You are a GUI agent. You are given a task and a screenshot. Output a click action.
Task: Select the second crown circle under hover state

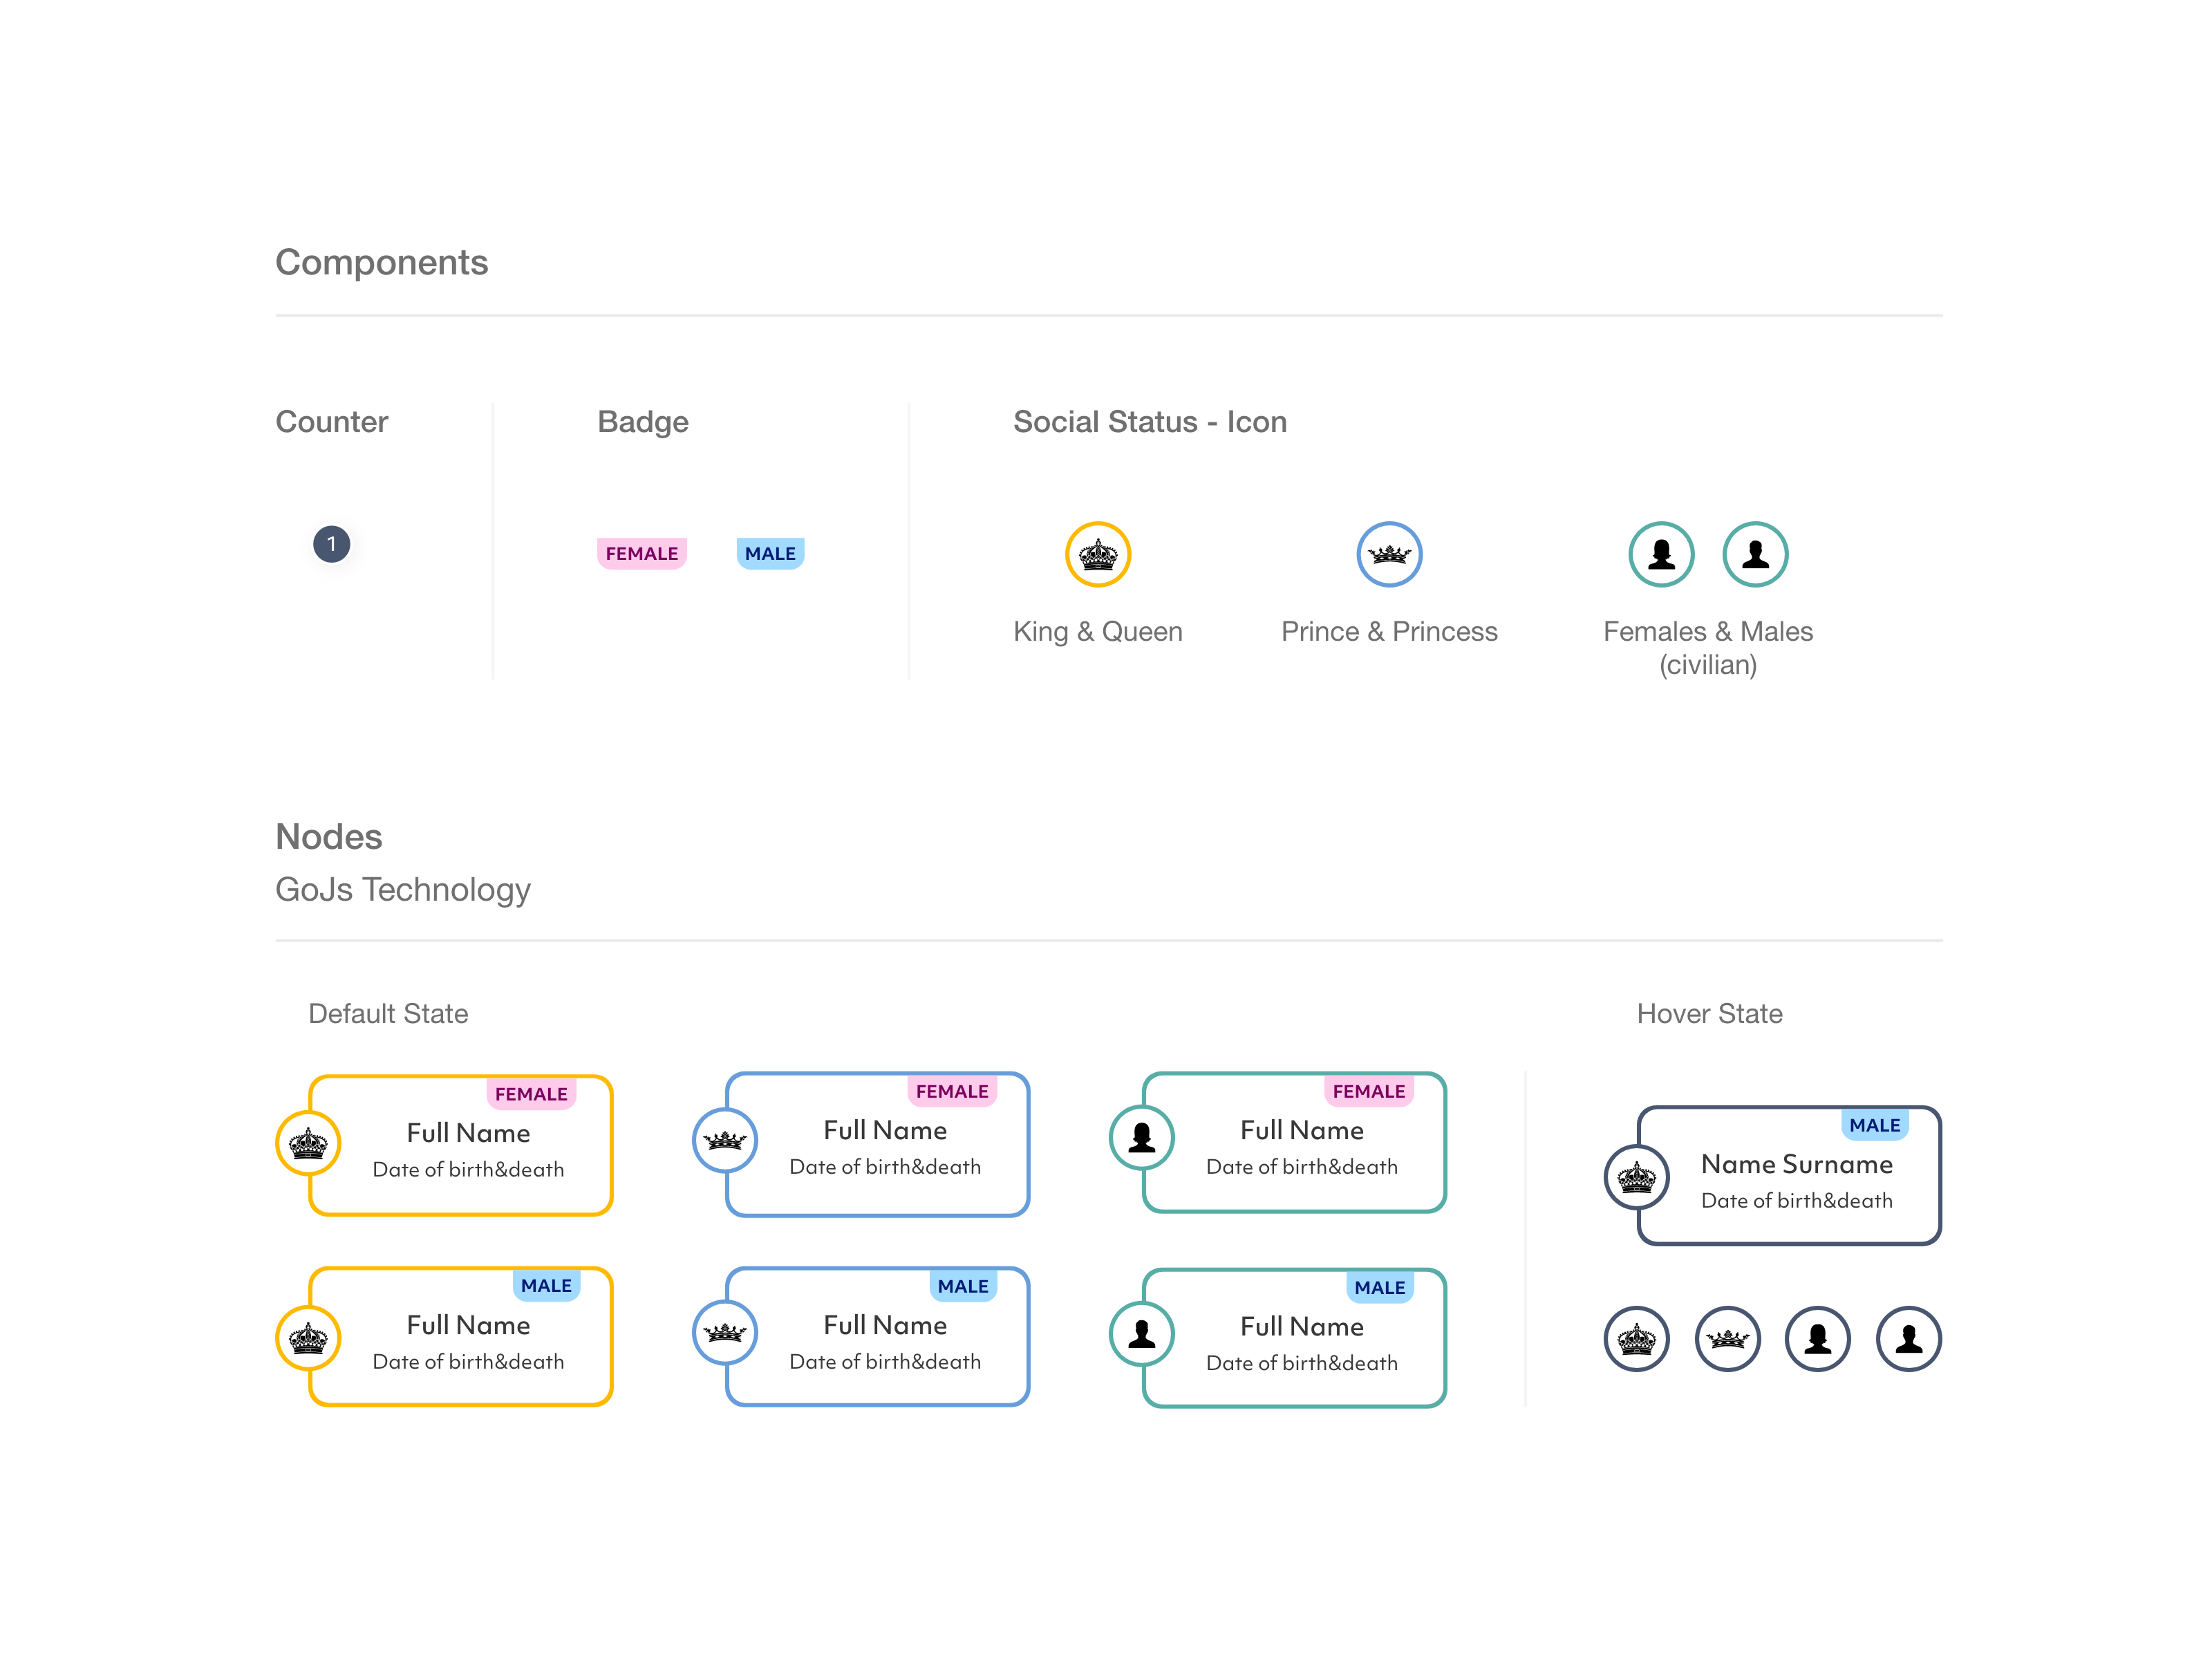pyautogui.click(x=1728, y=1338)
